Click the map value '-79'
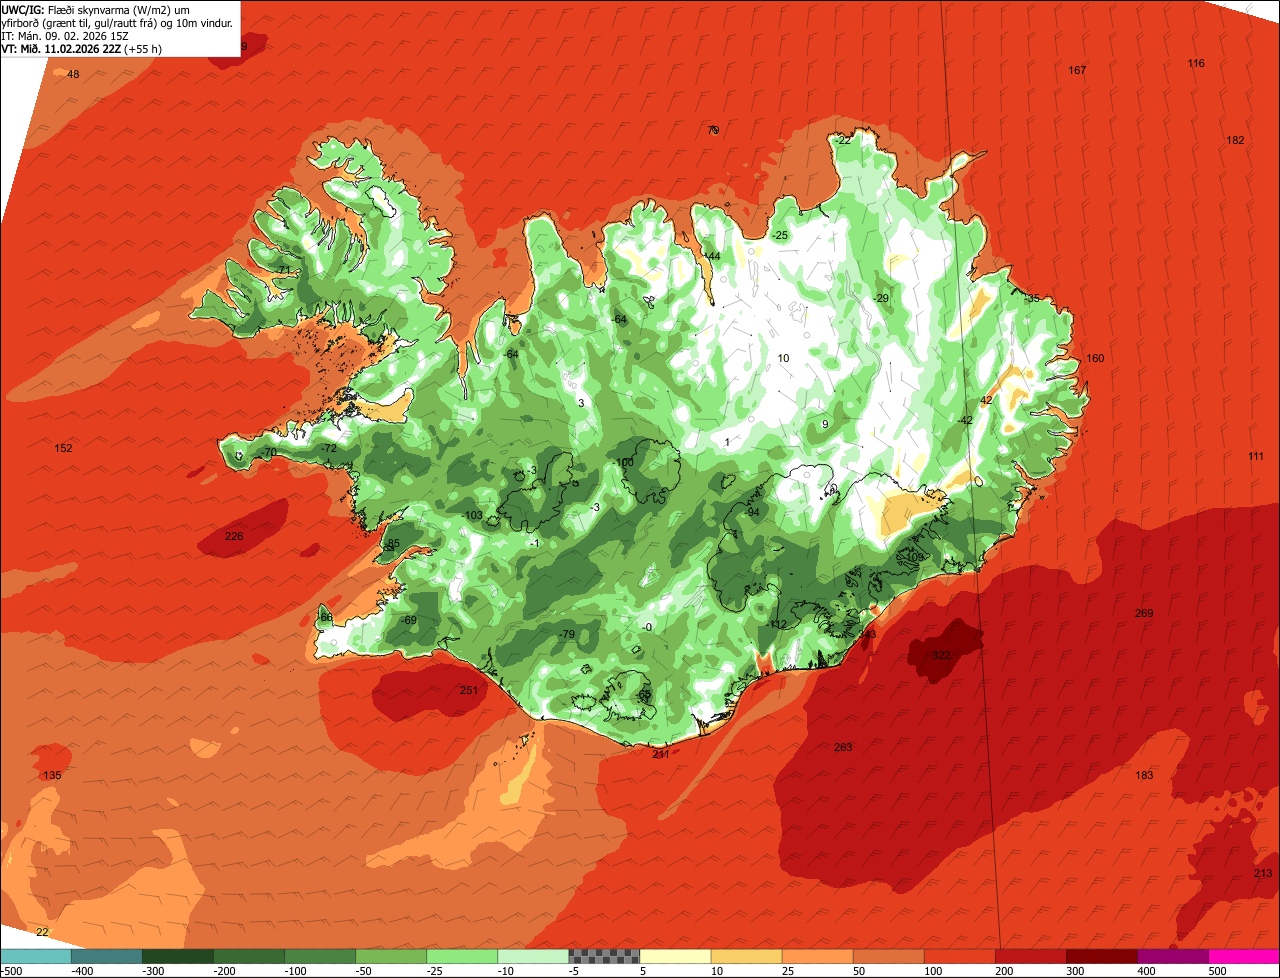1280x978 pixels. click(566, 634)
